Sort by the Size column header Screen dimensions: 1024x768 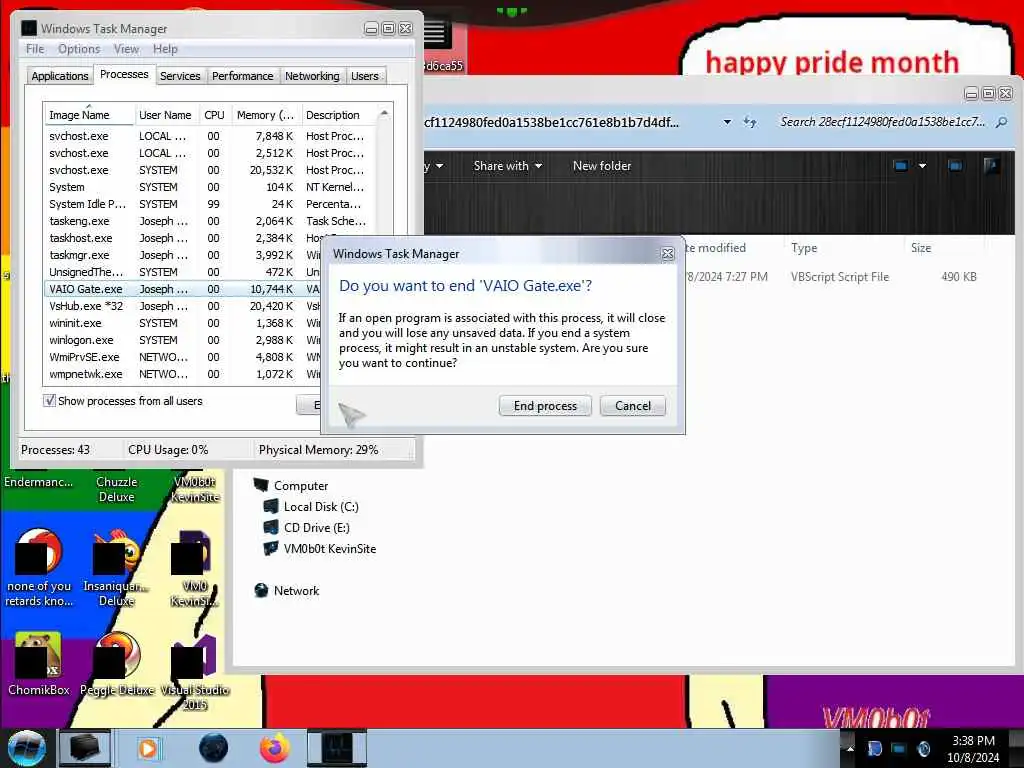pyautogui.click(x=921, y=248)
